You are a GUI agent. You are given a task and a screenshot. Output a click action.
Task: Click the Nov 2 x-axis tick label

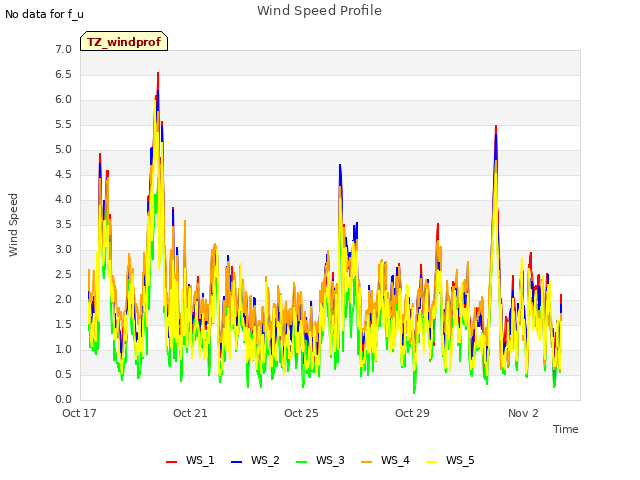click(523, 413)
